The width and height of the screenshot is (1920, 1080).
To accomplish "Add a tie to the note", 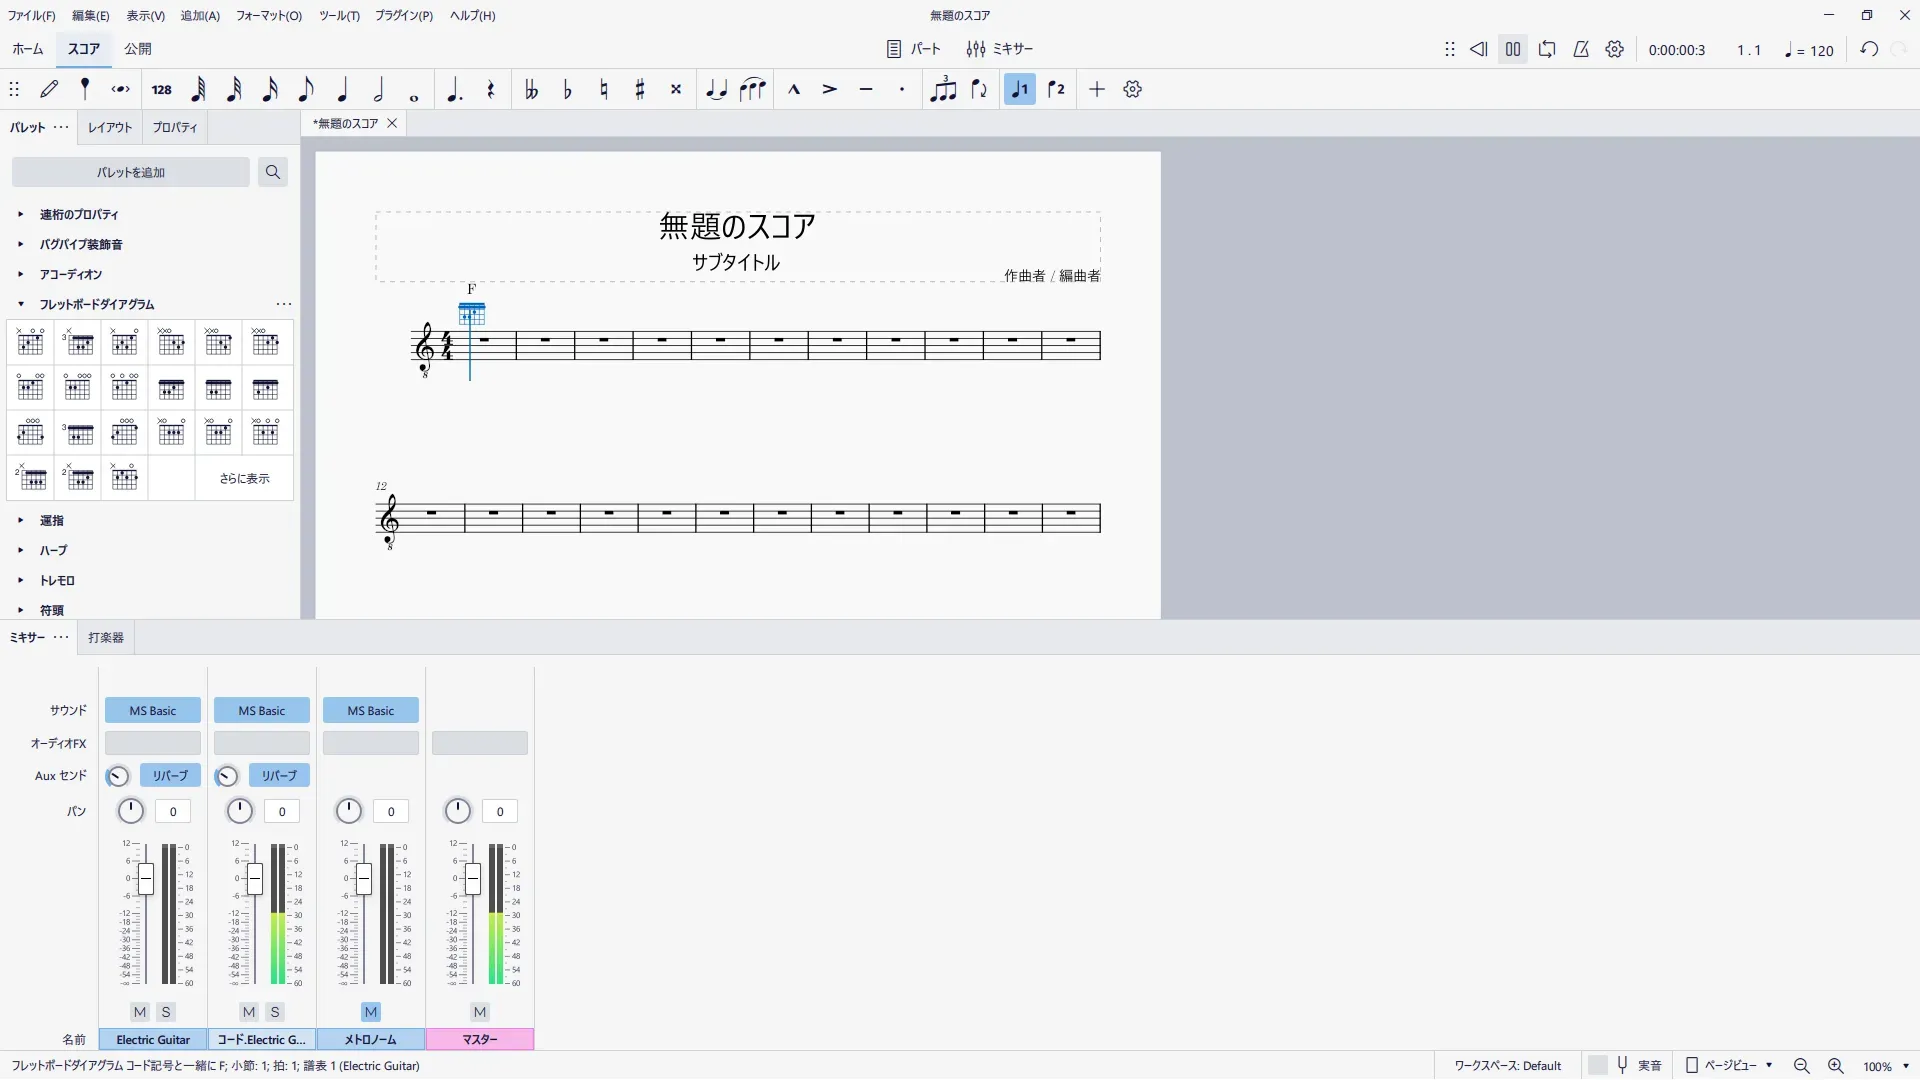I will pyautogui.click(x=716, y=90).
